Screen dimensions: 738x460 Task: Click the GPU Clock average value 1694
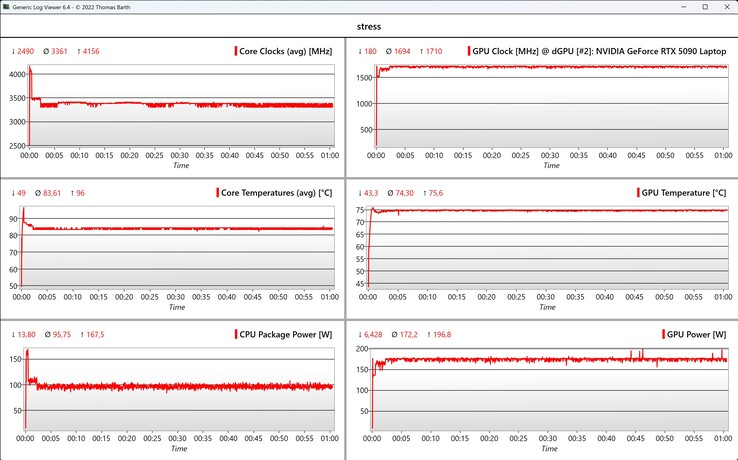pos(402,51)
